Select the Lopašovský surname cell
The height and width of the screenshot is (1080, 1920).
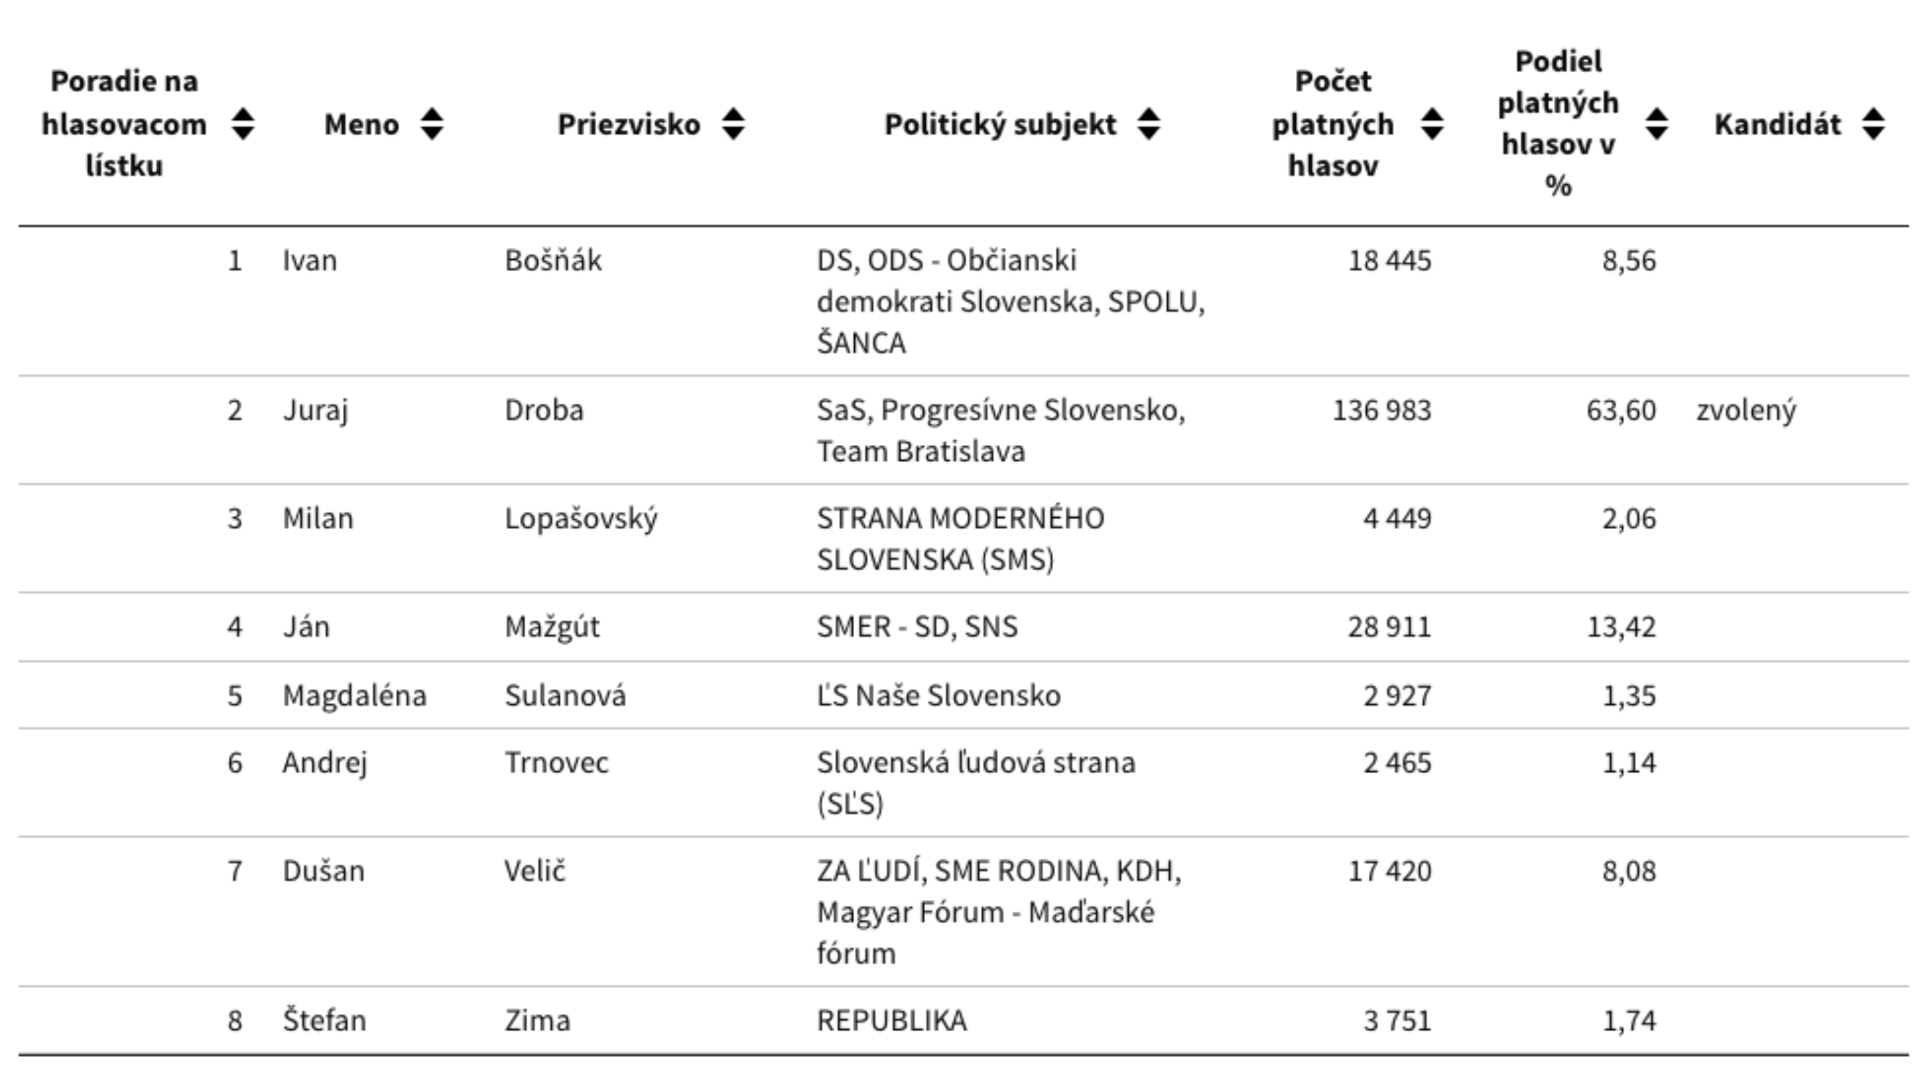click(581, 518)
